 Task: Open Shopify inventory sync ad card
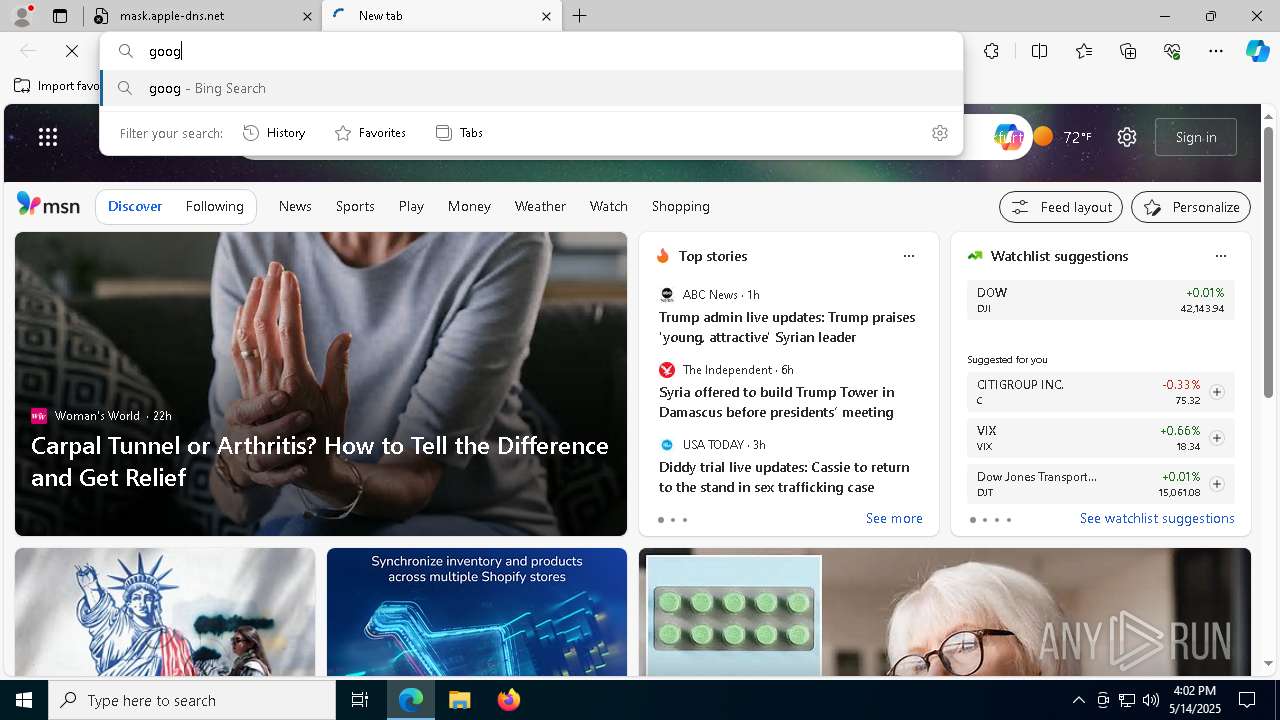pyautogui.click(x=477, y=612)
